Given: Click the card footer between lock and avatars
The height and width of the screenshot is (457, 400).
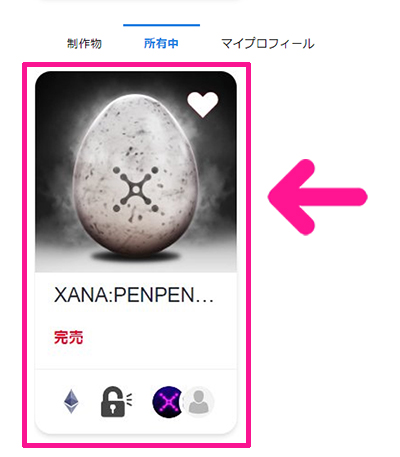Looking at the screenshot, I should click(x=142, y=402).
